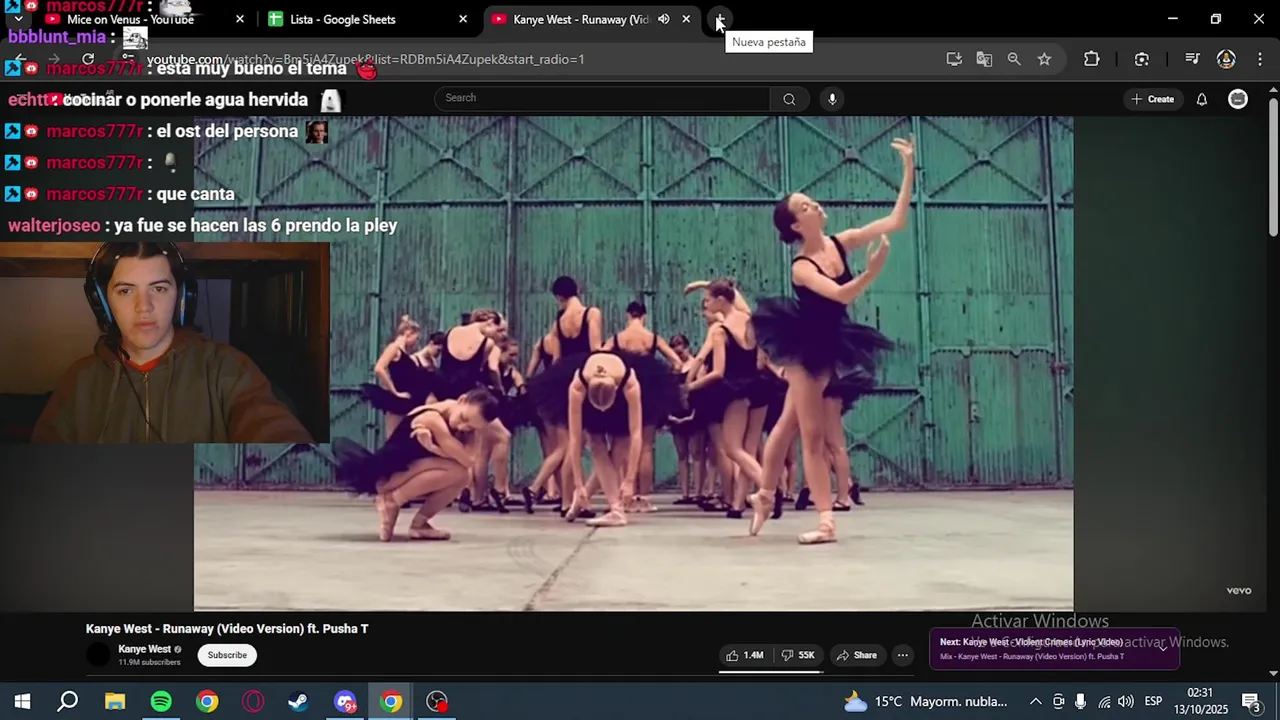Open File Explorer from the taskbar

pos(115,701)
